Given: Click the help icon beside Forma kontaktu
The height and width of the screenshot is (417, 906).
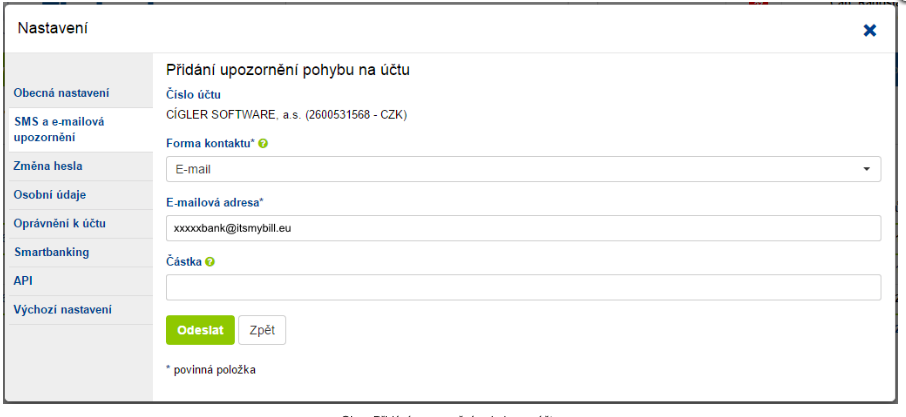Looking at the screenshot, I should point(263,144).
